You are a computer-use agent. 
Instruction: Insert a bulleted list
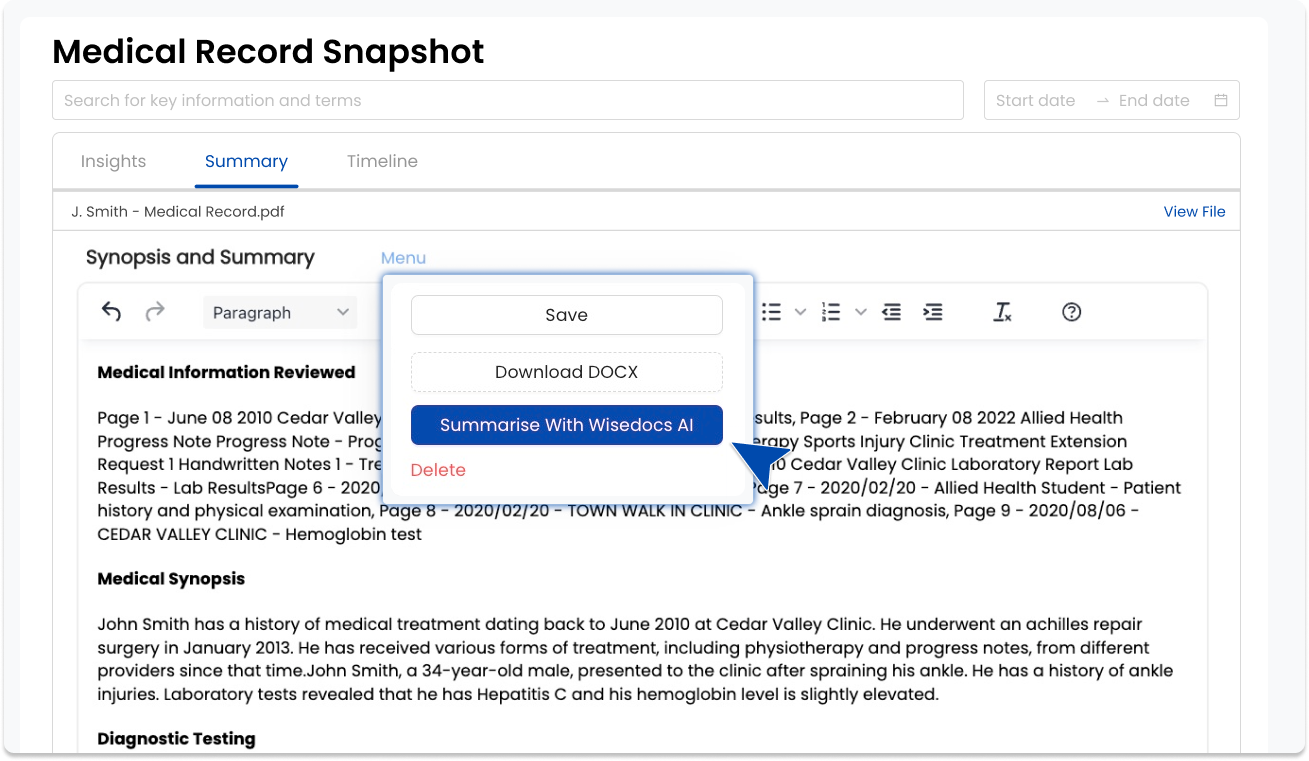pos(771,312)
